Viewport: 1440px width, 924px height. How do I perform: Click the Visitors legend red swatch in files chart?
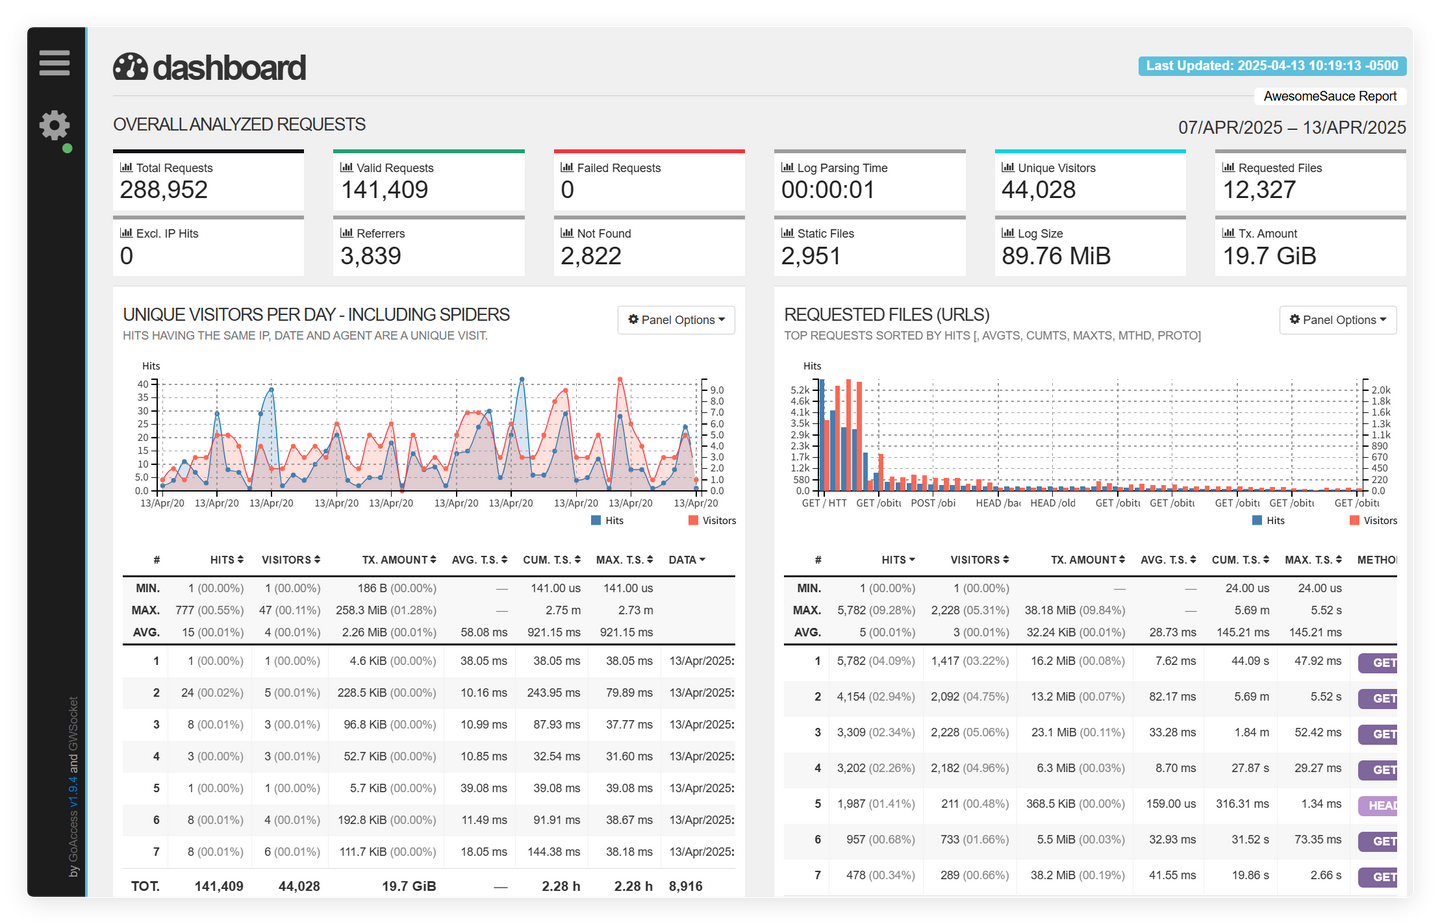1355,520
